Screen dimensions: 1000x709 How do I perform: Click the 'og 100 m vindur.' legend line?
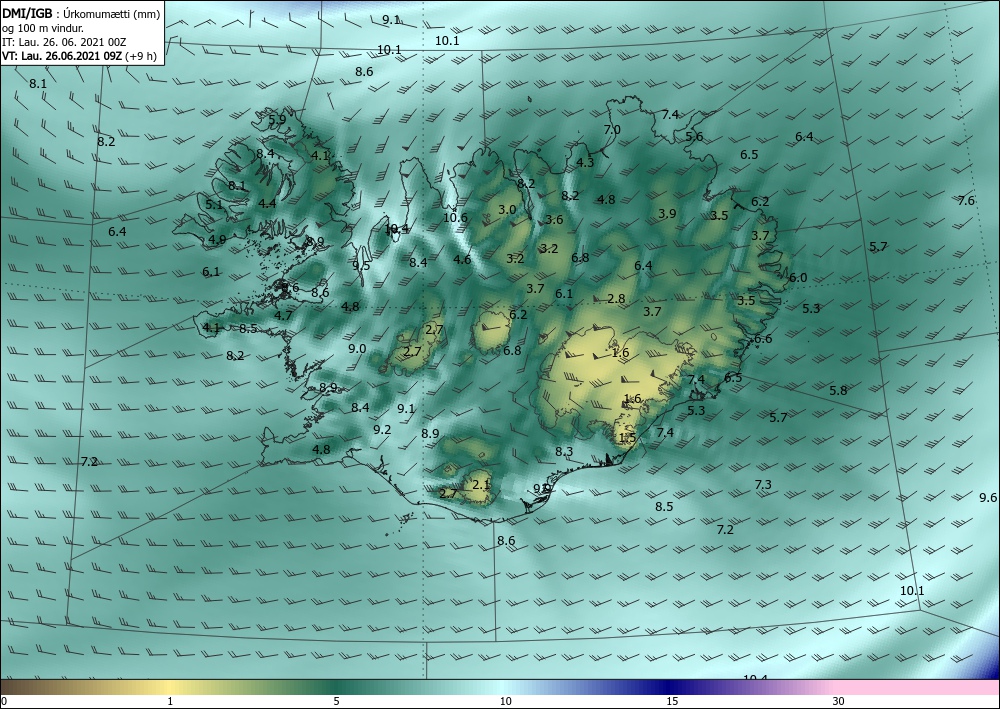coord(43,28)
